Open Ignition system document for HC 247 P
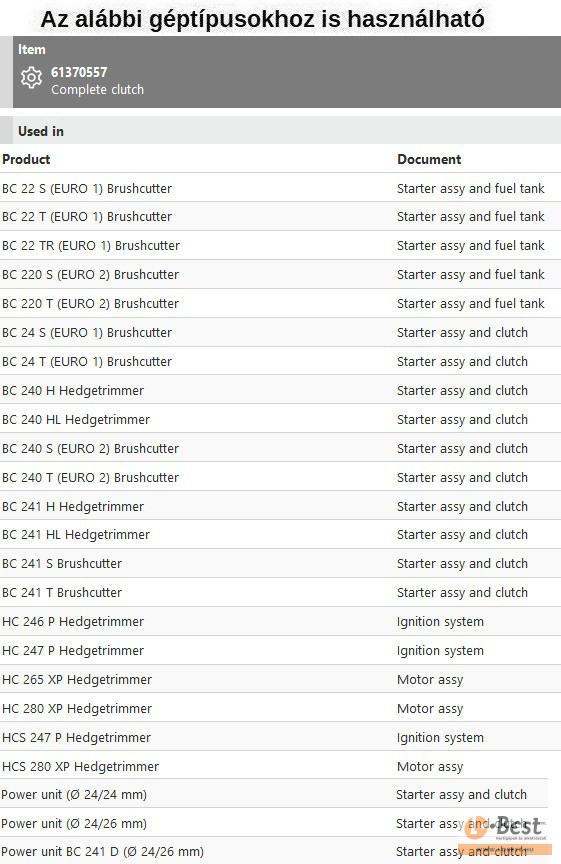 coord(440,651)
